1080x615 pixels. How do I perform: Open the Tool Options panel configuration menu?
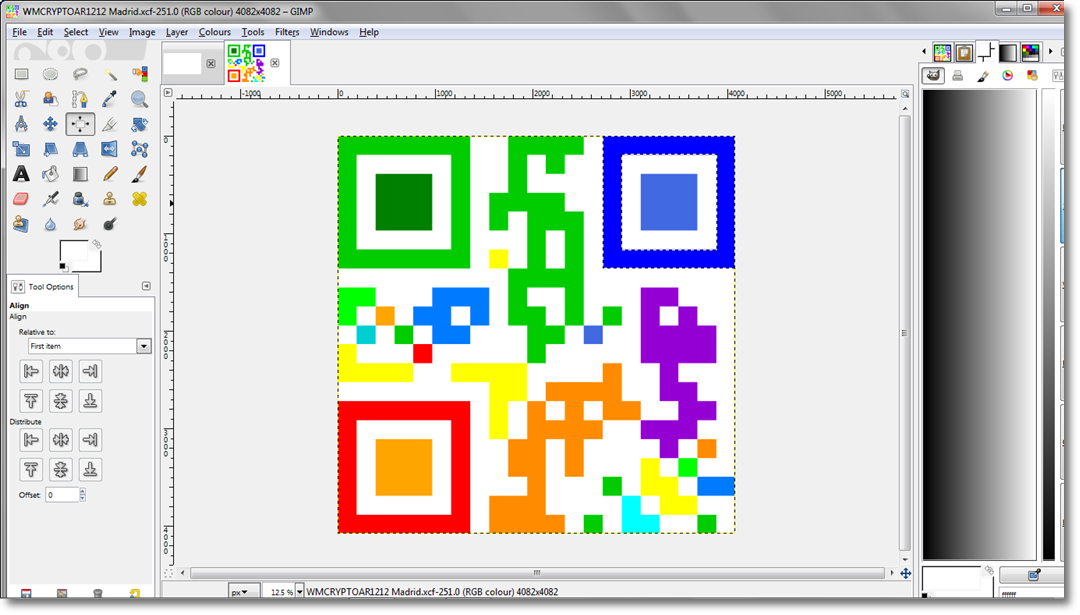pos(146,286)
